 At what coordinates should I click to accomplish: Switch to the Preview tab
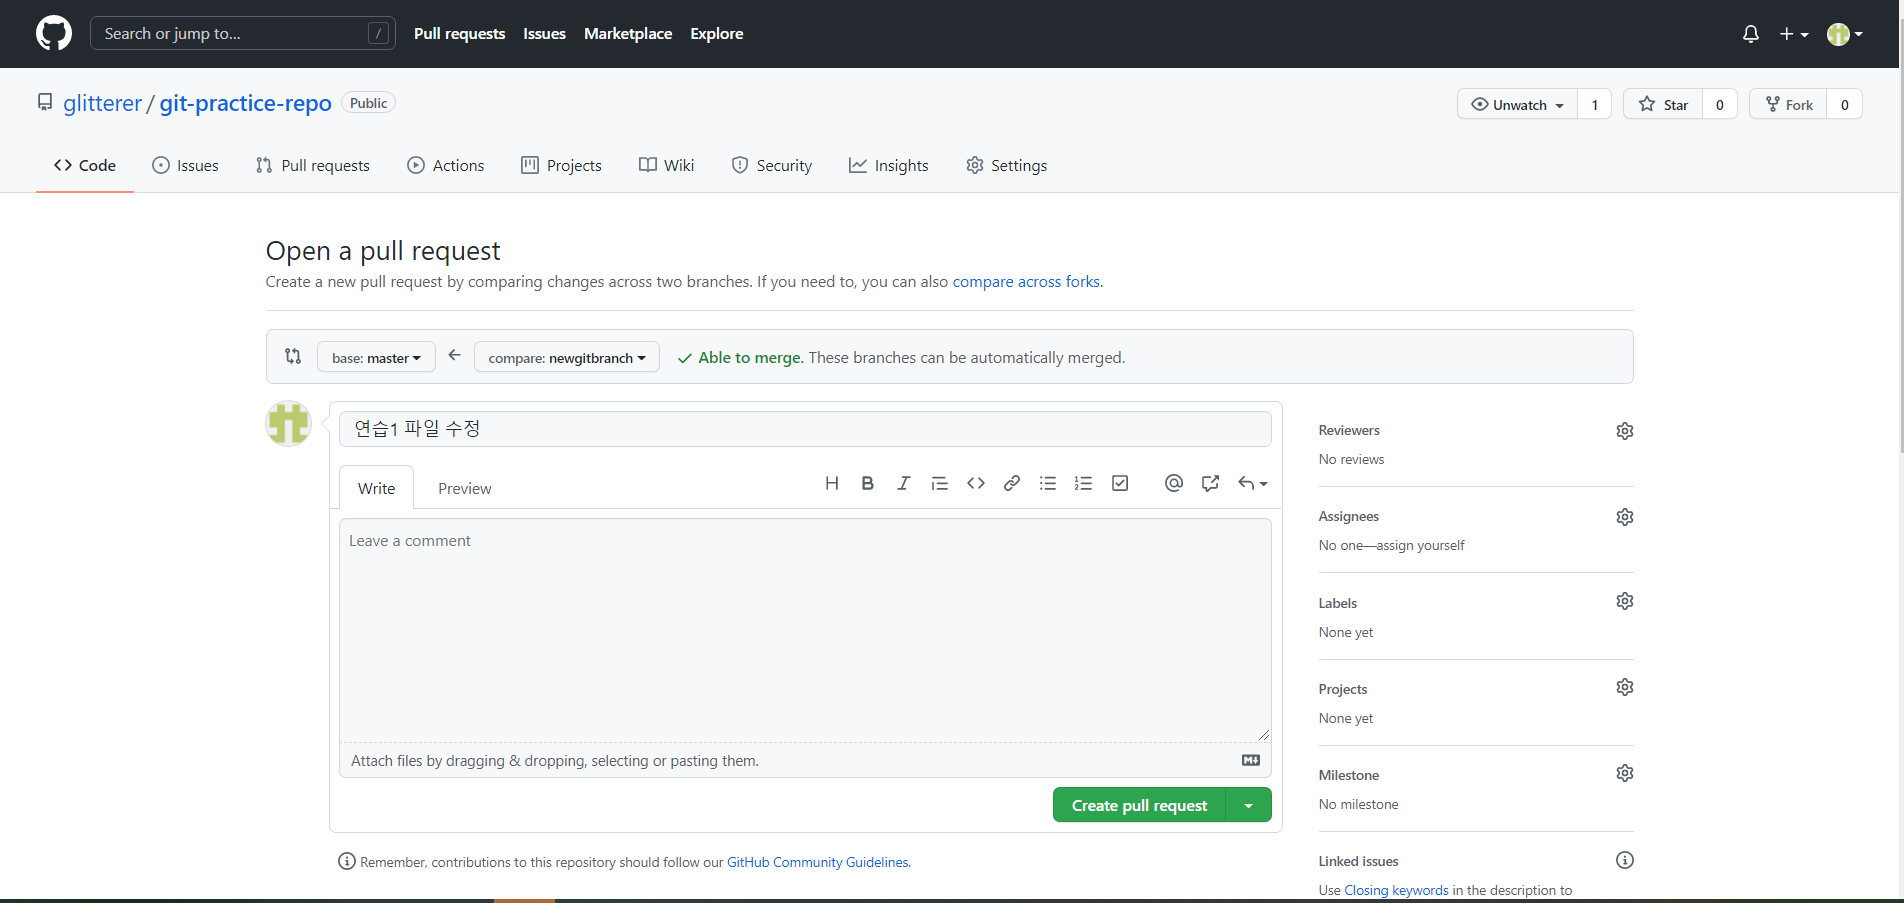coord(464,488)
